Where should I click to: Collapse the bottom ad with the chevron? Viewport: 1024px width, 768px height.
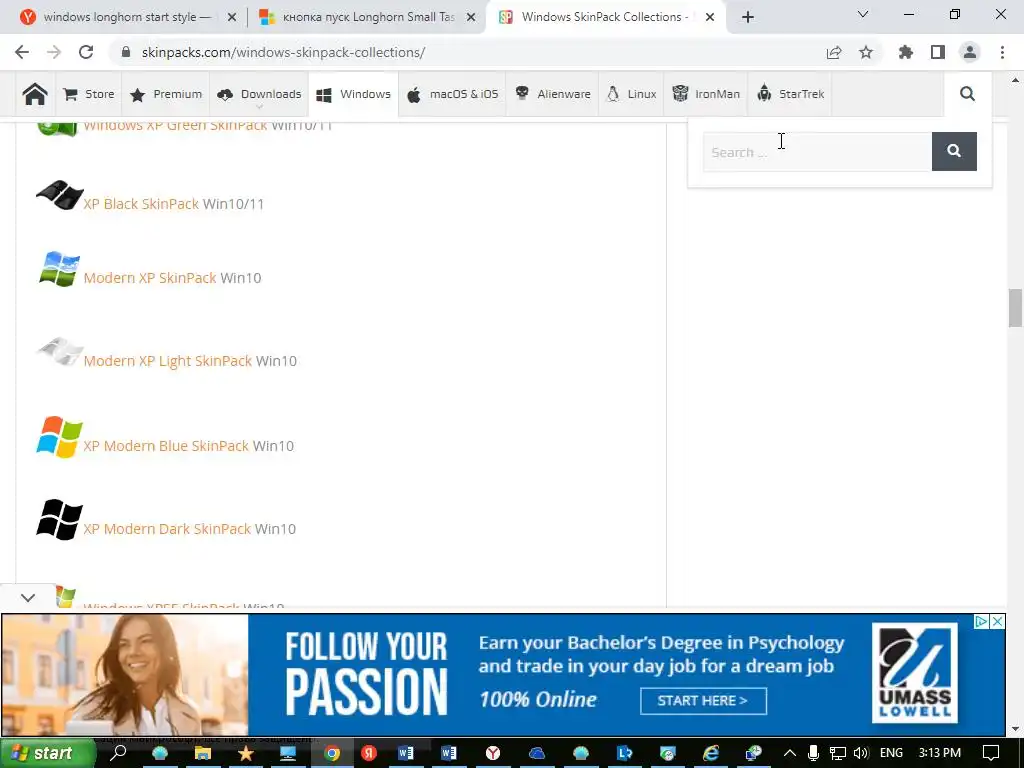click(28, 598)
